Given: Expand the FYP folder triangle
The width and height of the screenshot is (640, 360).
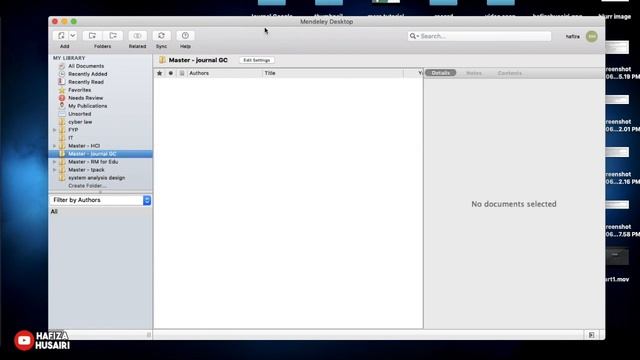Looking at the screenshot, I should pos(54,130).
